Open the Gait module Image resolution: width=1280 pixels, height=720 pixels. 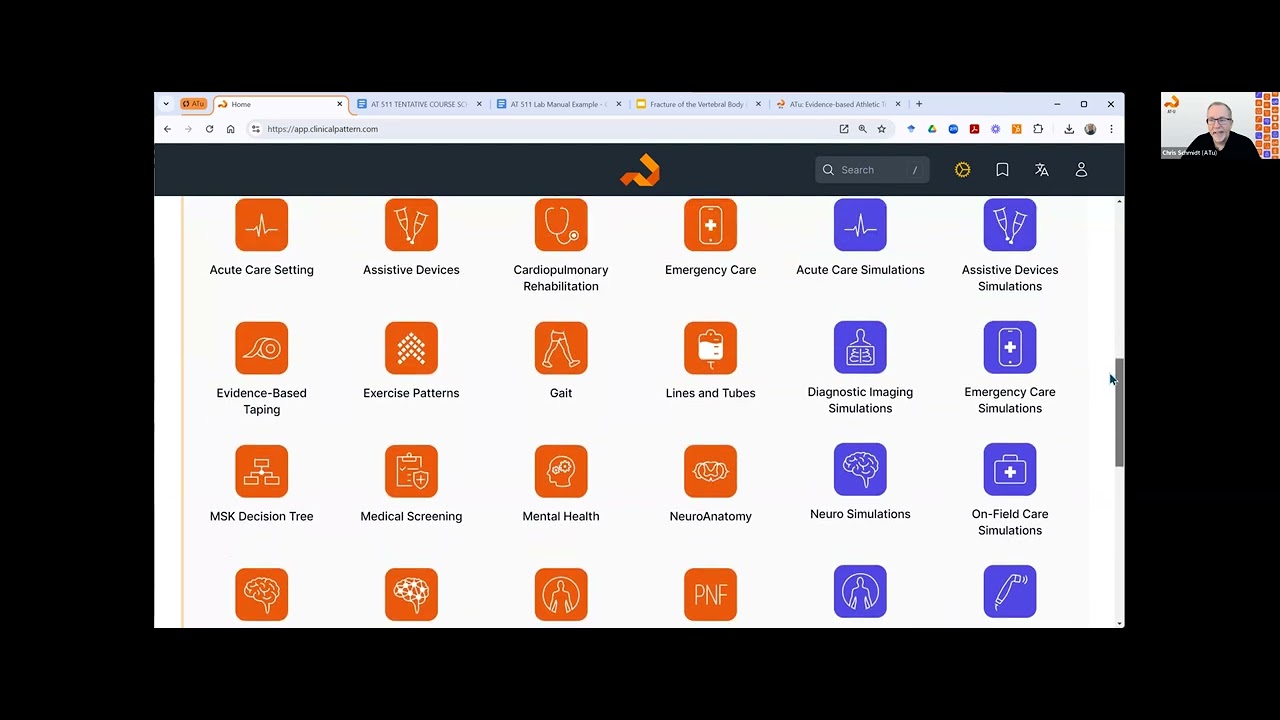560,347
